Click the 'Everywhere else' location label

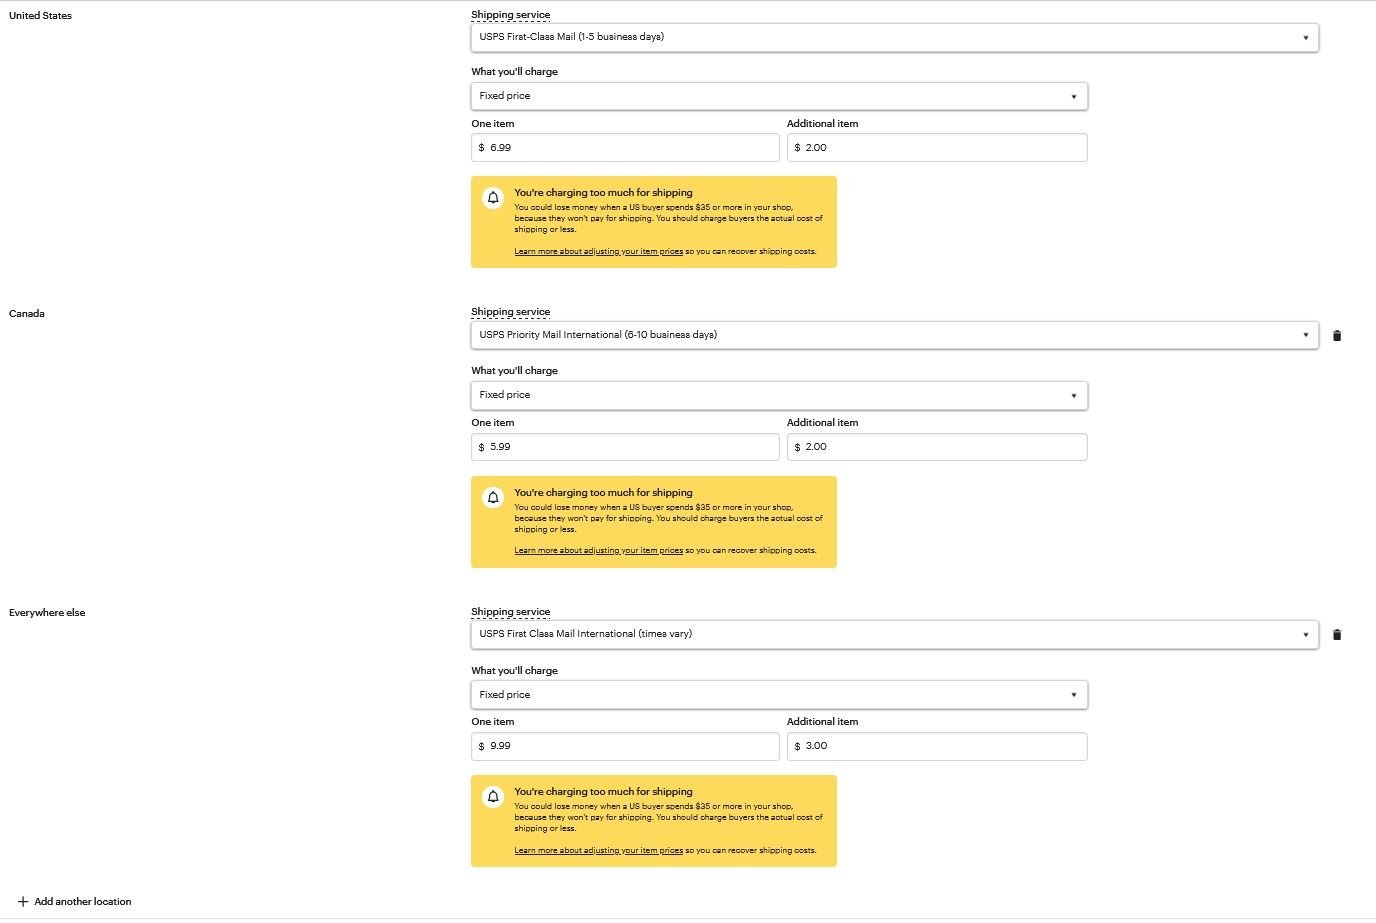point(47,613)
